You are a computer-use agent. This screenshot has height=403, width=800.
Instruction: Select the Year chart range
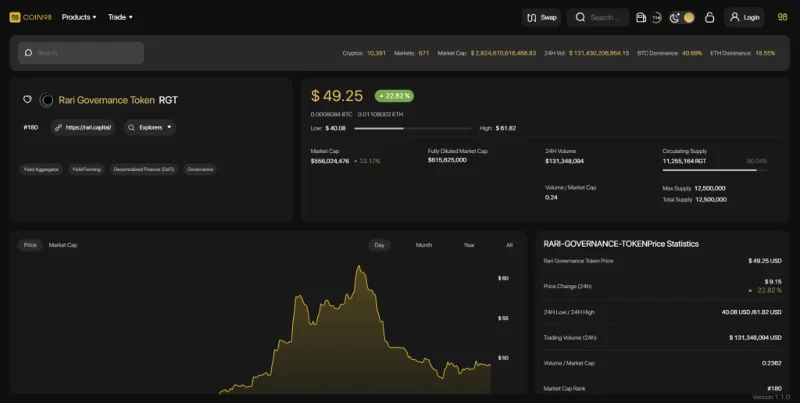469,245
